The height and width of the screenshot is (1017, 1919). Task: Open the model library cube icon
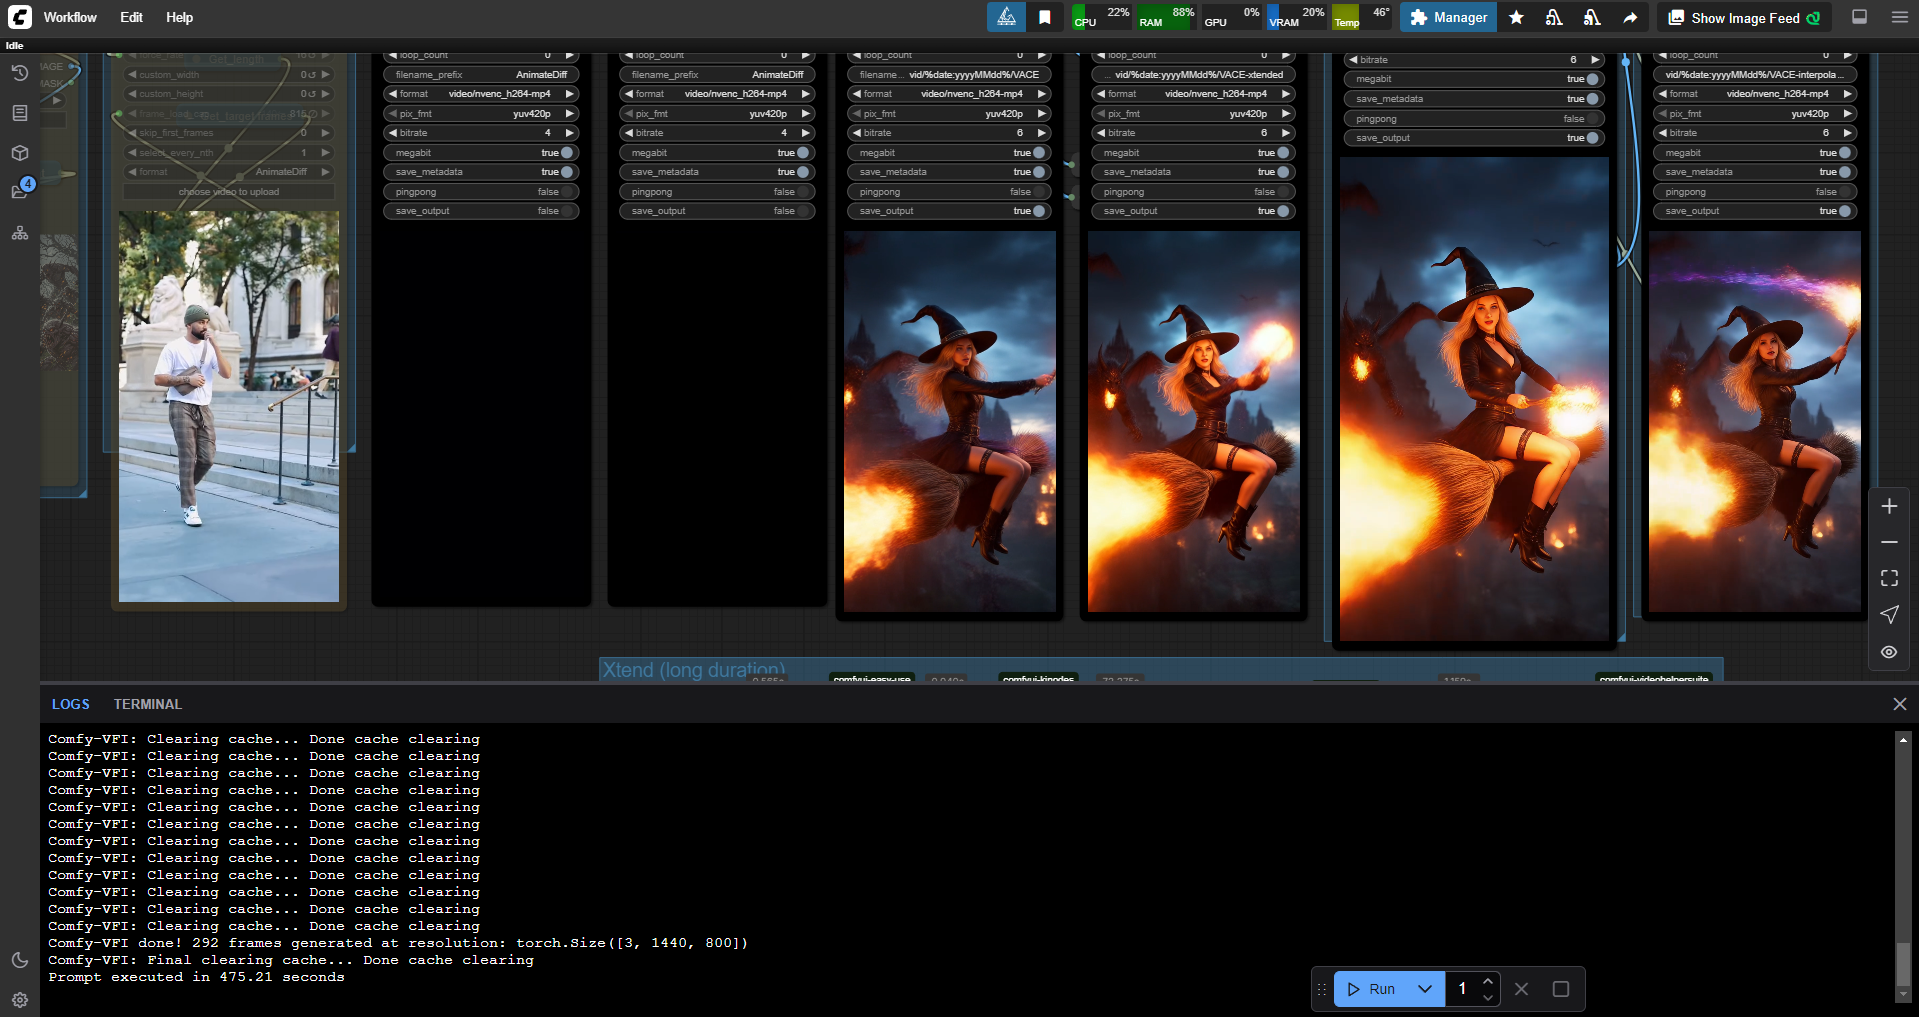pyautogui.click(x=20, y=153)
